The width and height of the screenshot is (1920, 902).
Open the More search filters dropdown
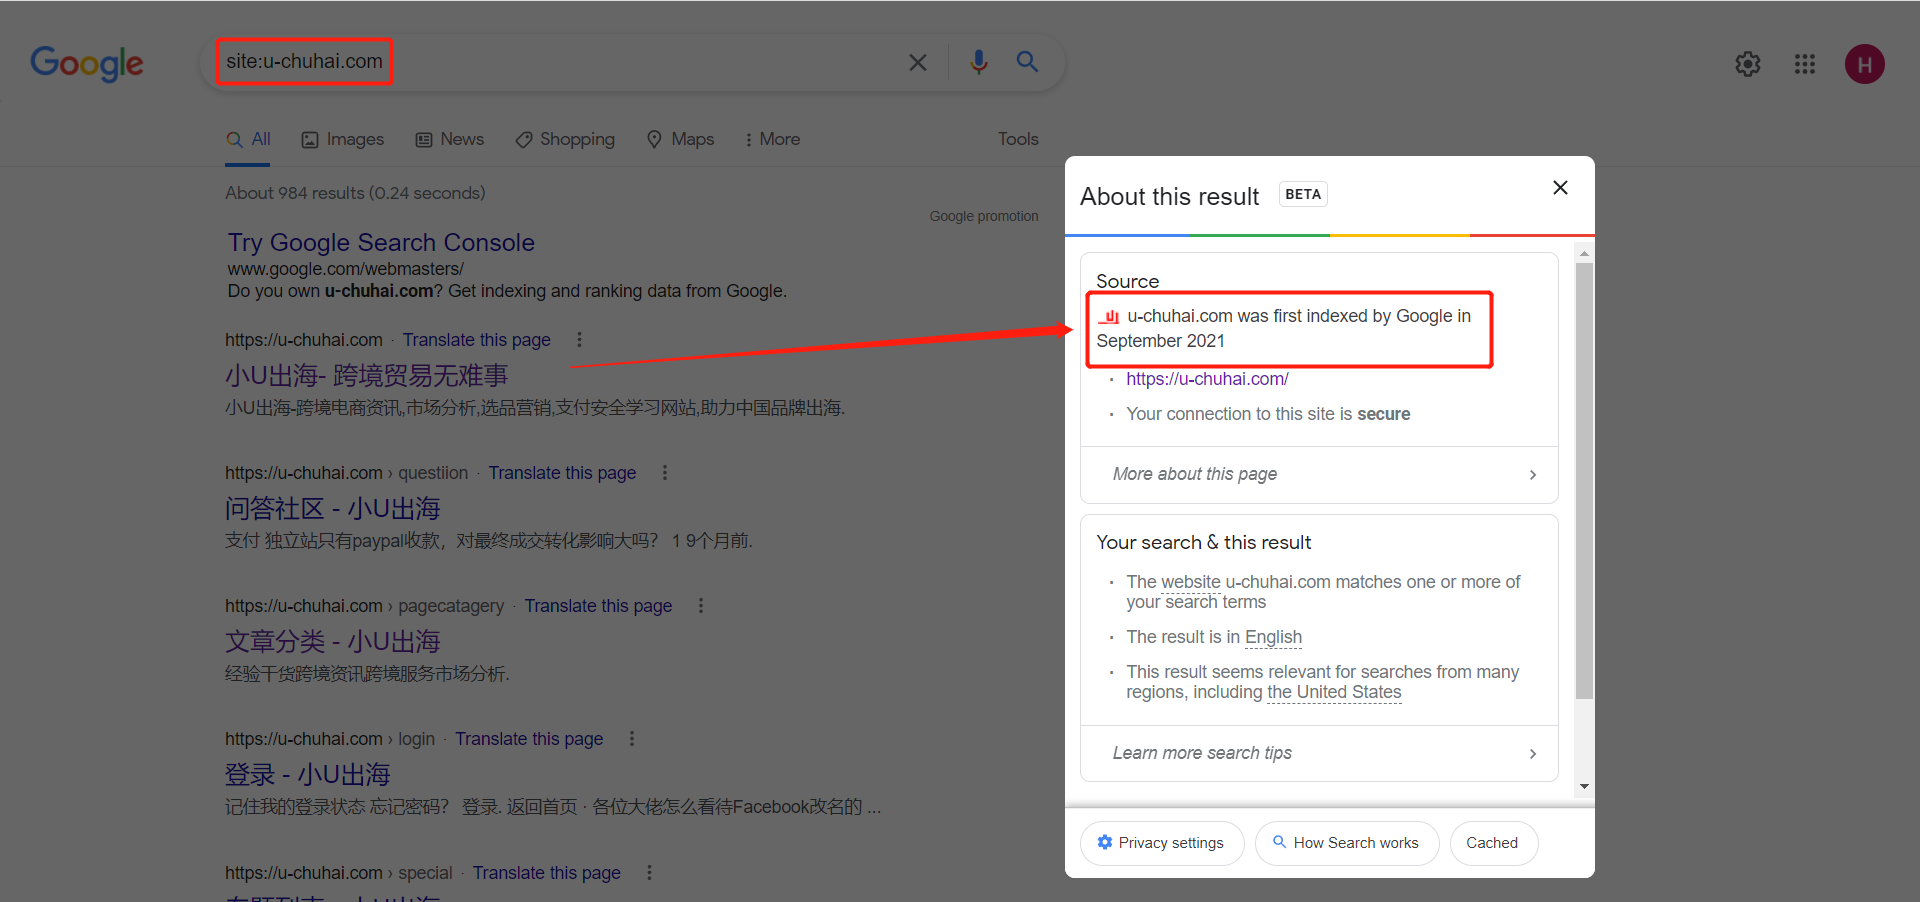772,140
